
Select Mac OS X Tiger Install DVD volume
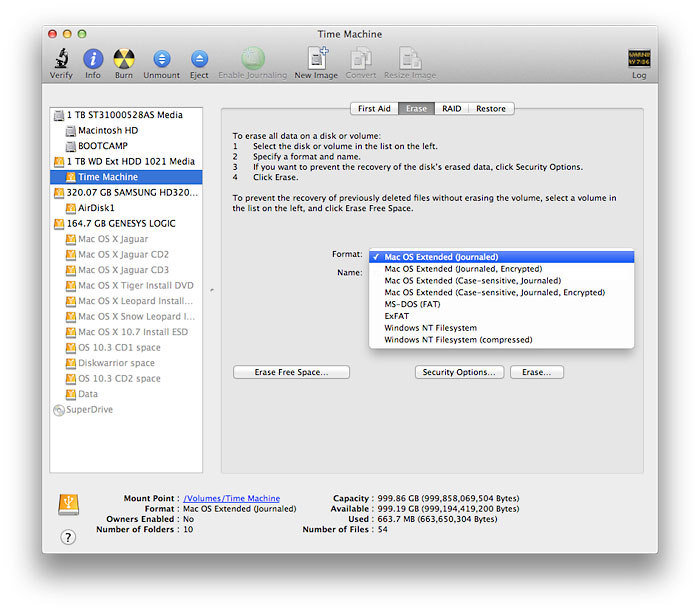click(126, 286)
